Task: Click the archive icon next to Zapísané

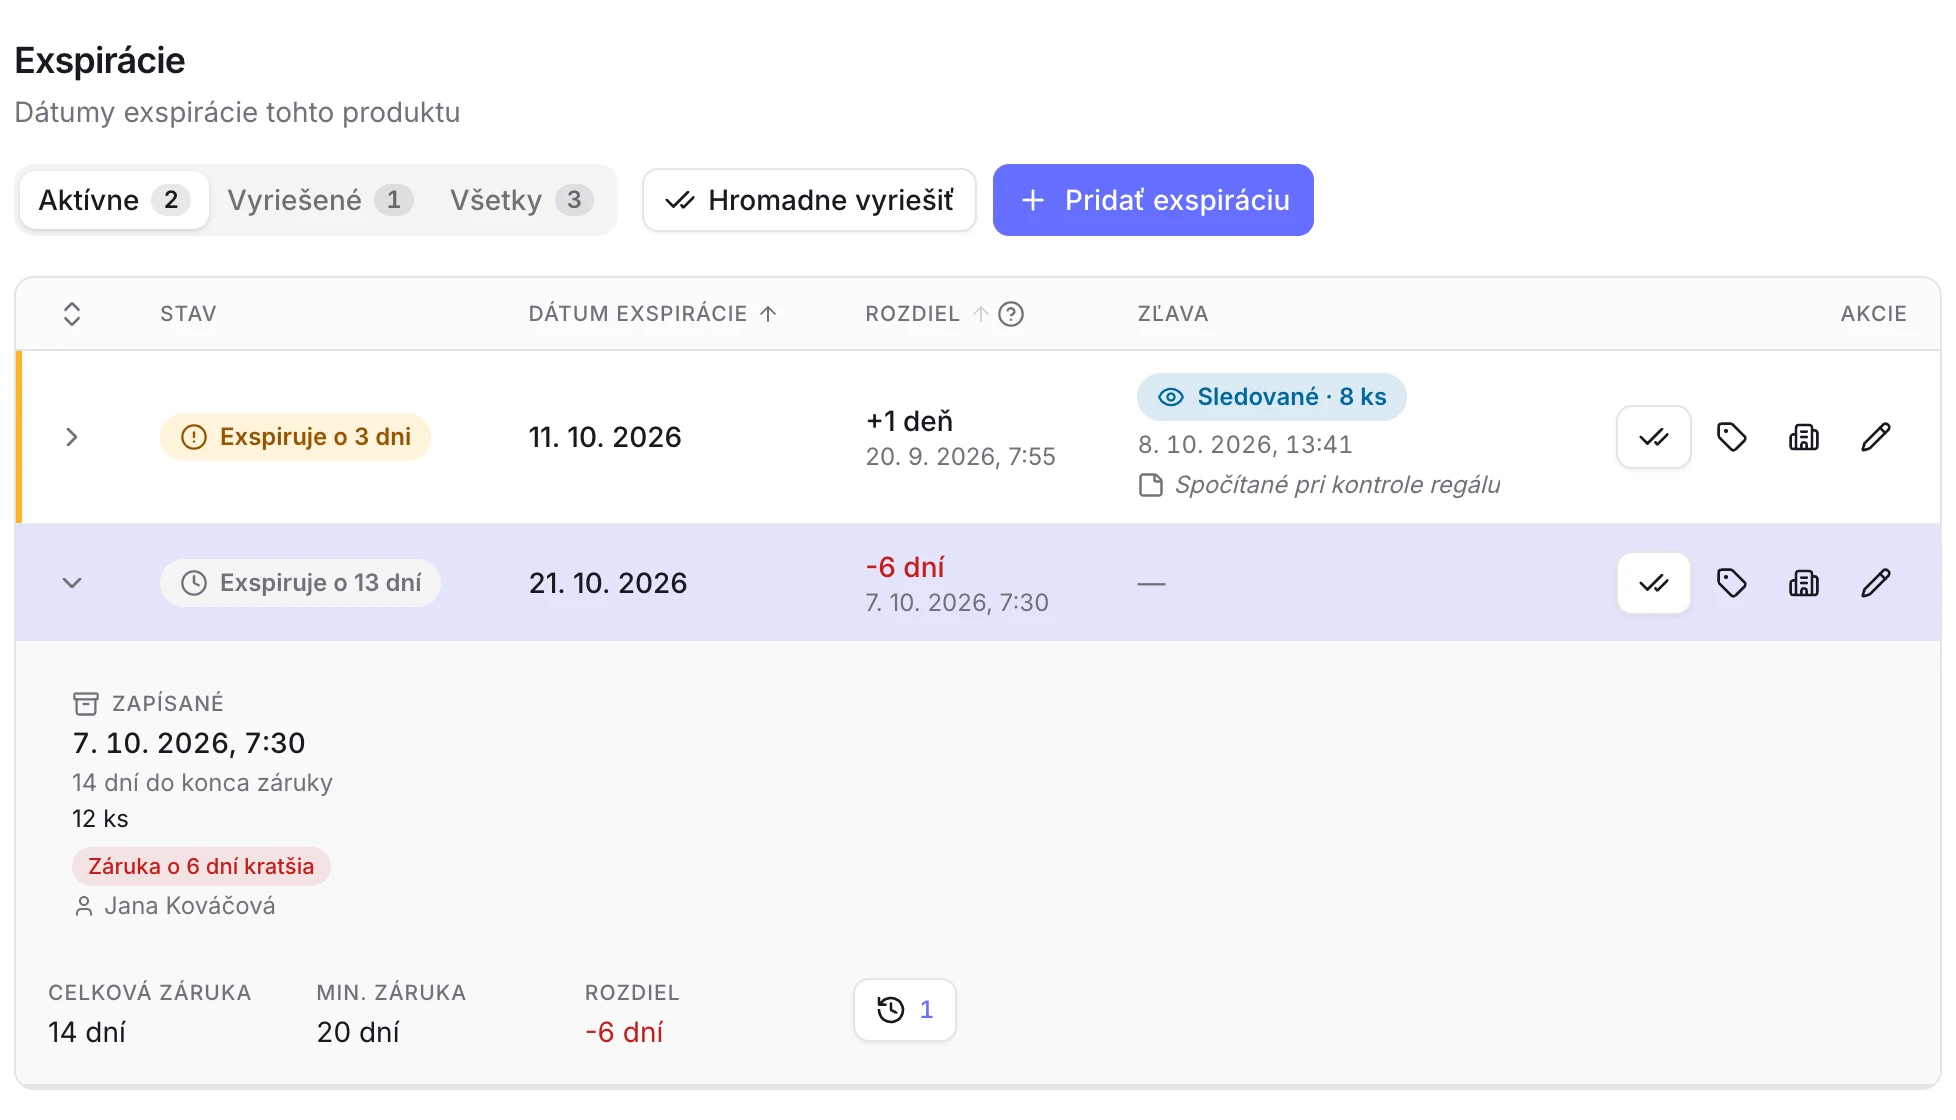Action: tap(86, 704)
